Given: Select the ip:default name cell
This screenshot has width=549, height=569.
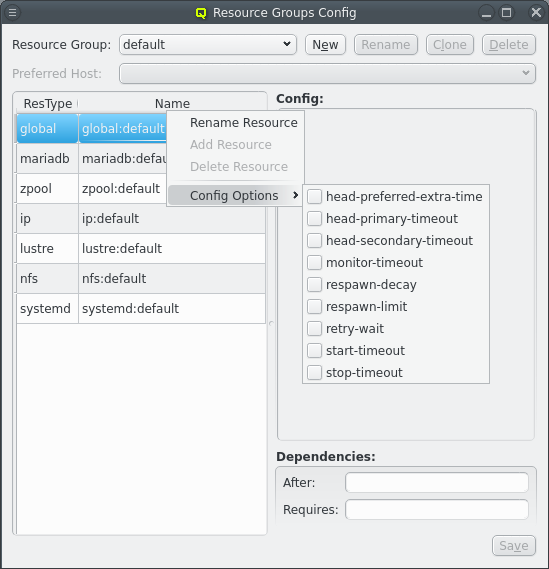Looking at the screenshot, I should point(172,219).
